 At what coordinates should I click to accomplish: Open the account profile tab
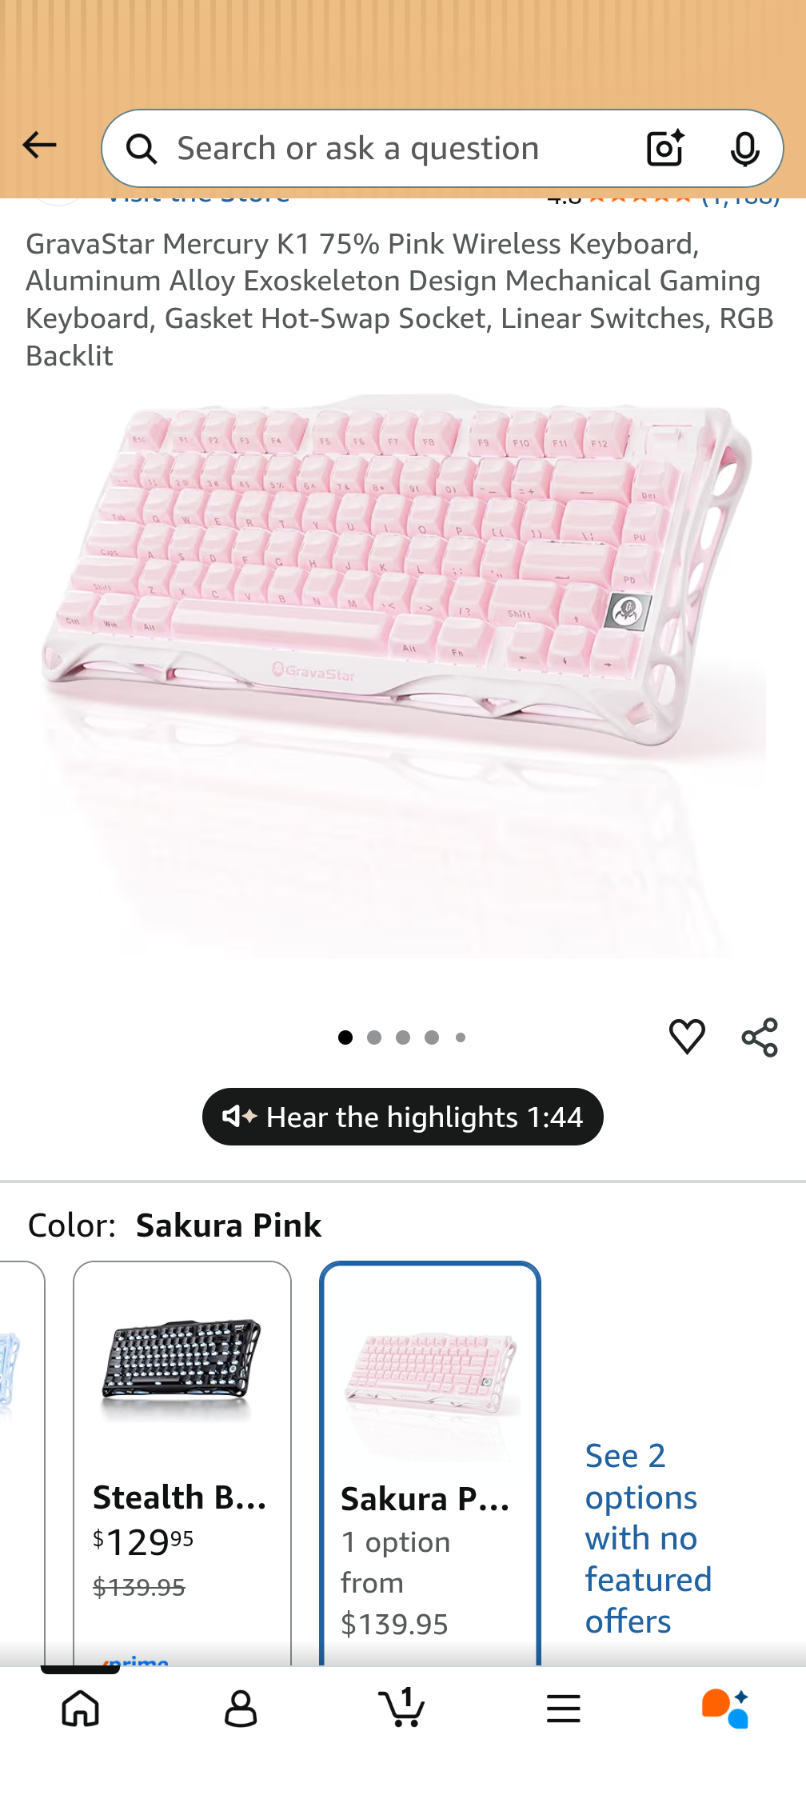[x=241, y=1709]
